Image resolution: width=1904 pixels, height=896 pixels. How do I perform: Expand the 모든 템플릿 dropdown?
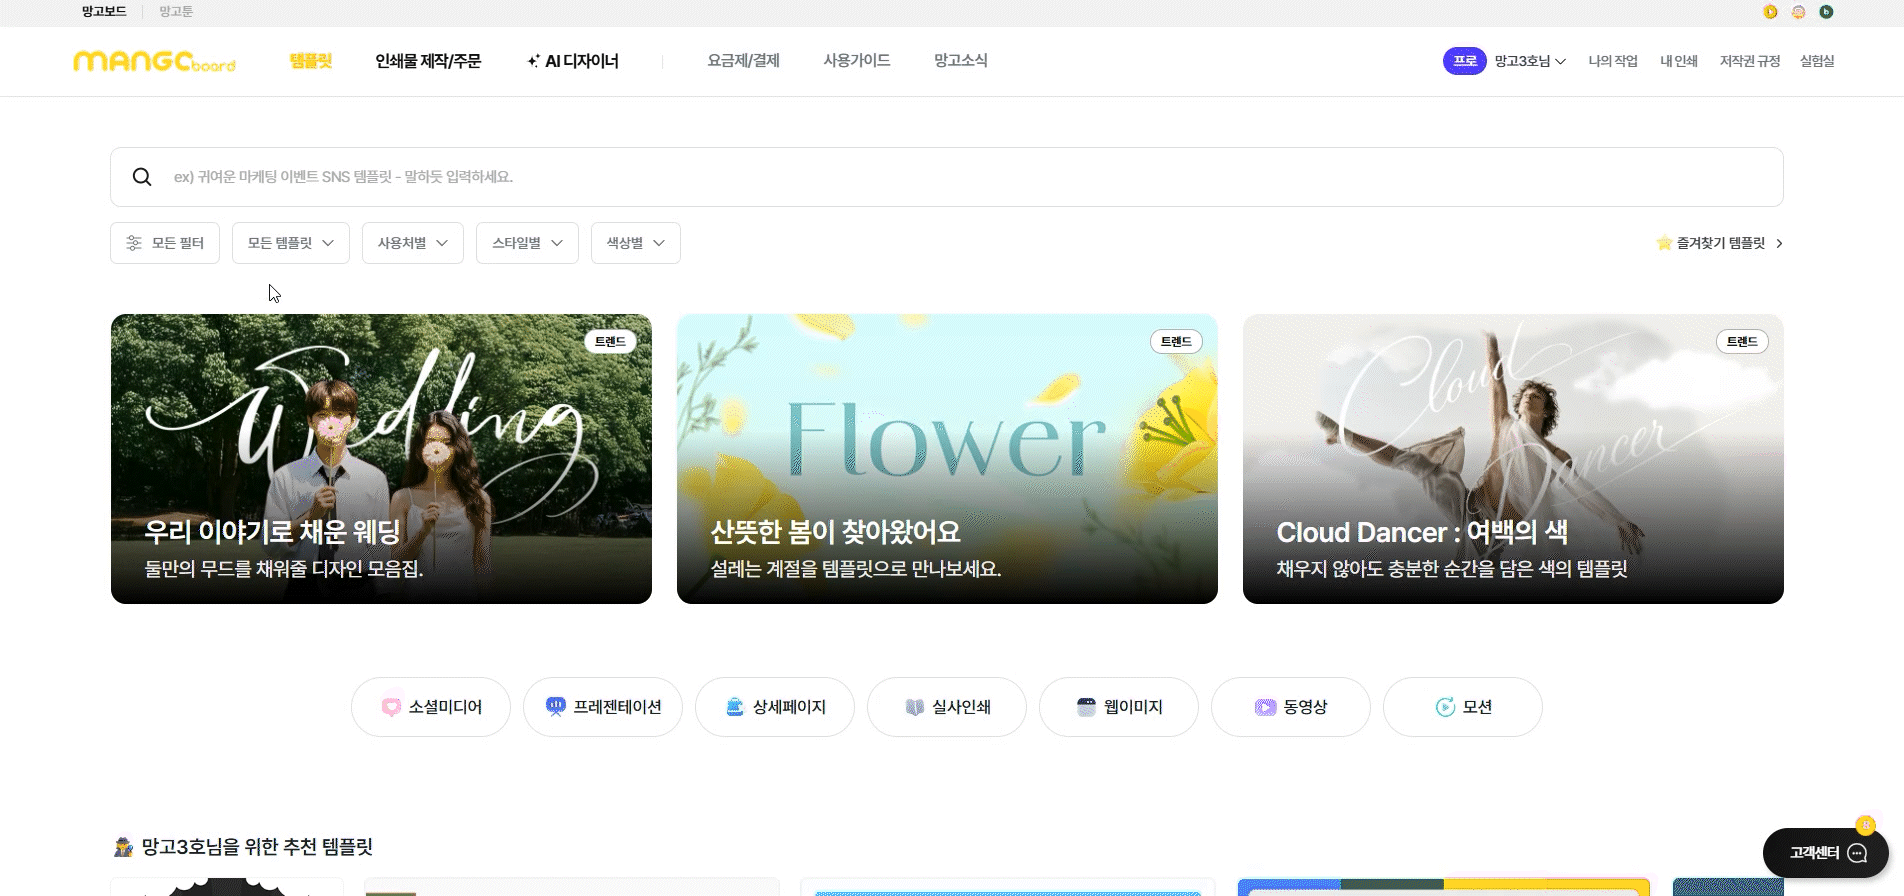tap(291, 243)
